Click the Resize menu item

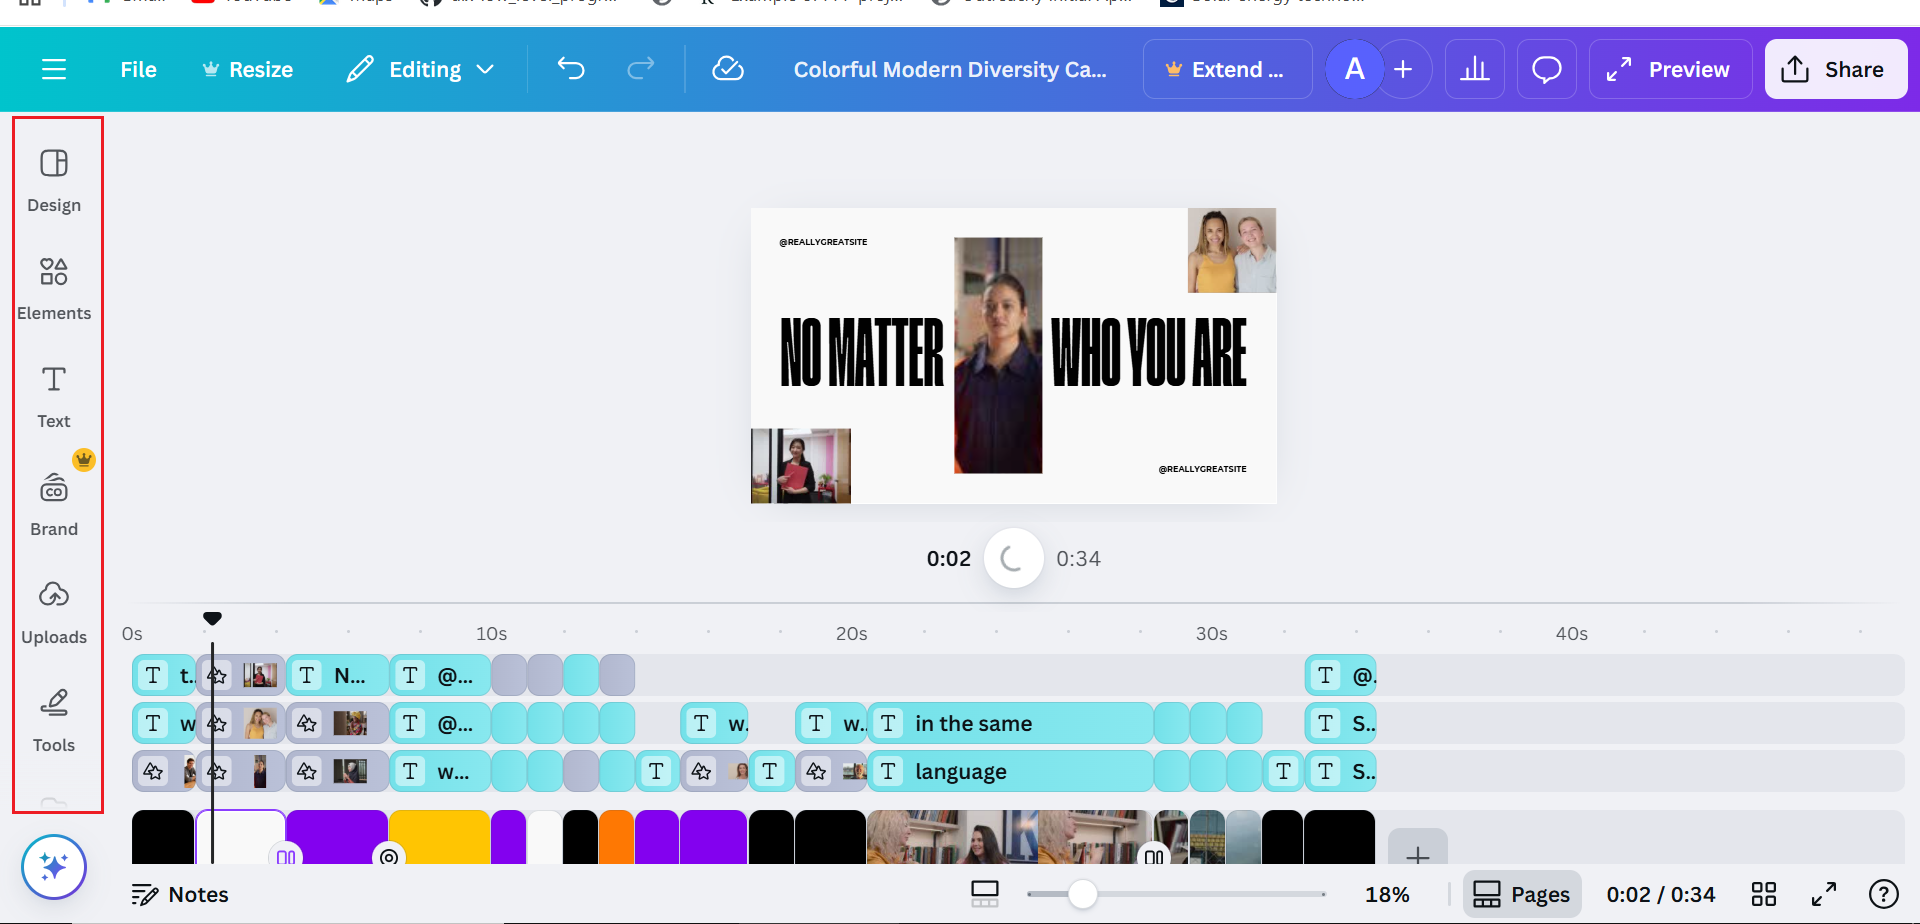247,69
